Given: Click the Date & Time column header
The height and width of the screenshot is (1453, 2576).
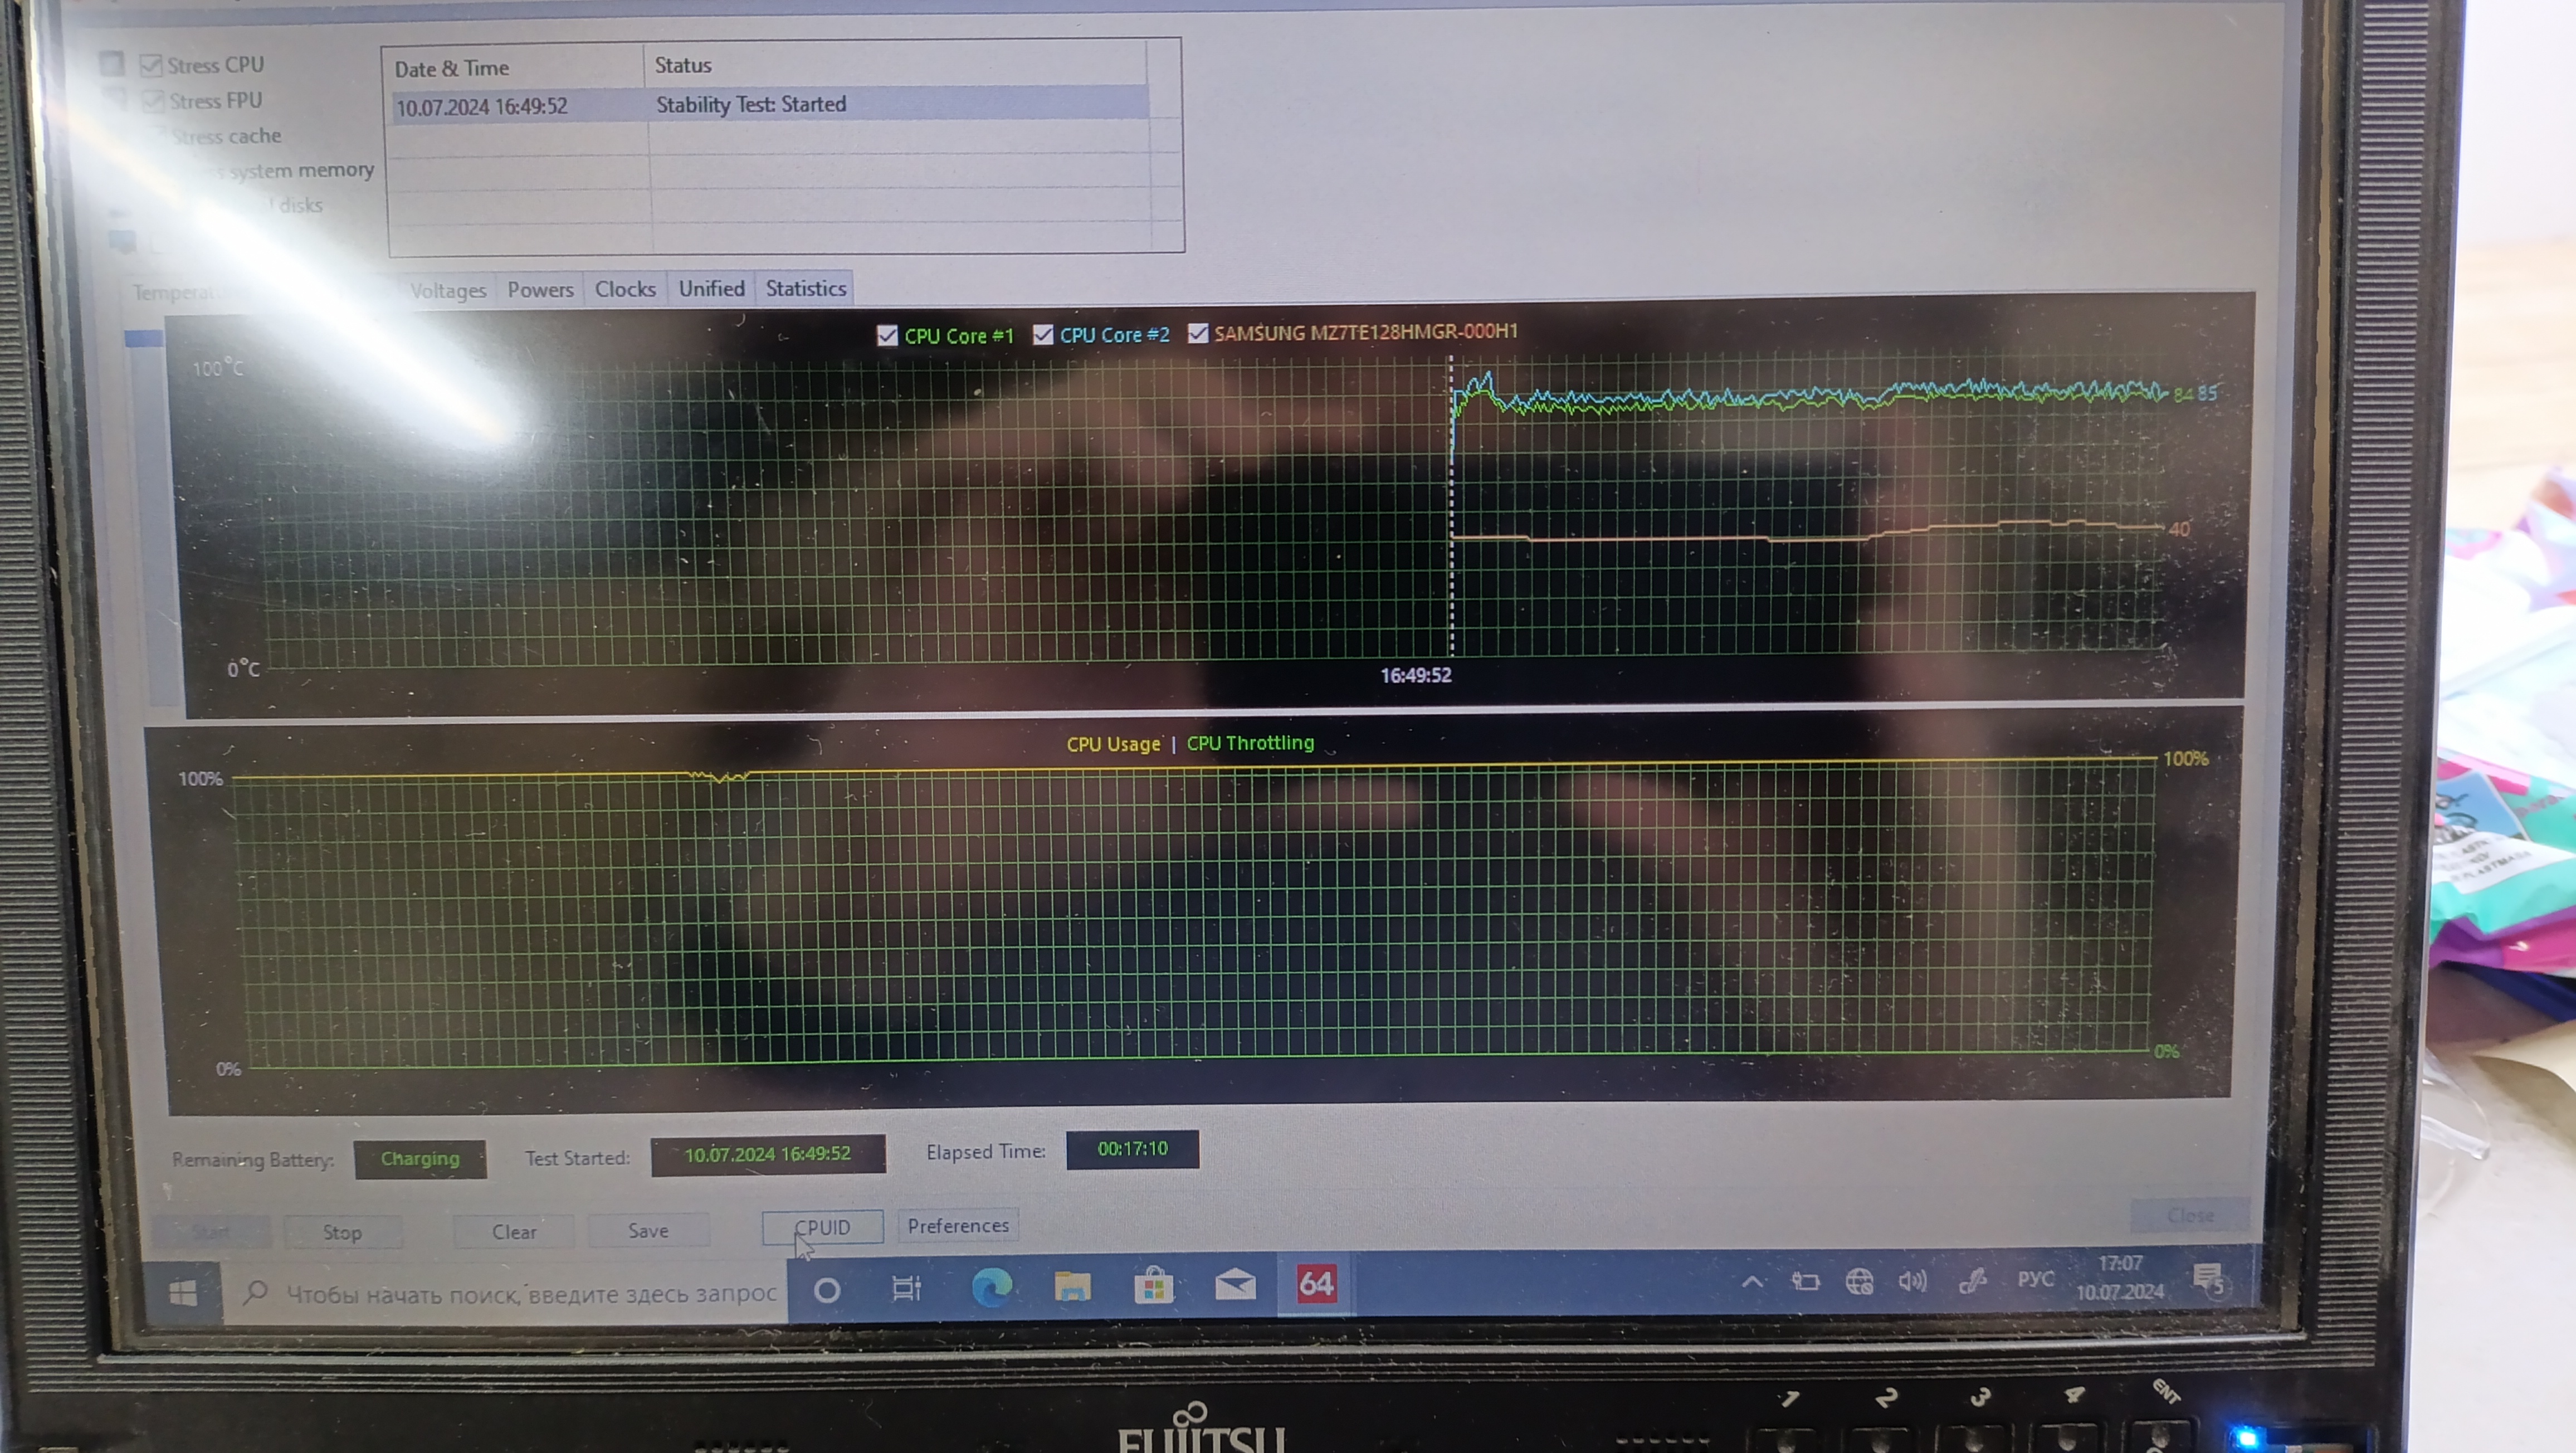Looking at the screenshot, I should (x=514, y=68).
